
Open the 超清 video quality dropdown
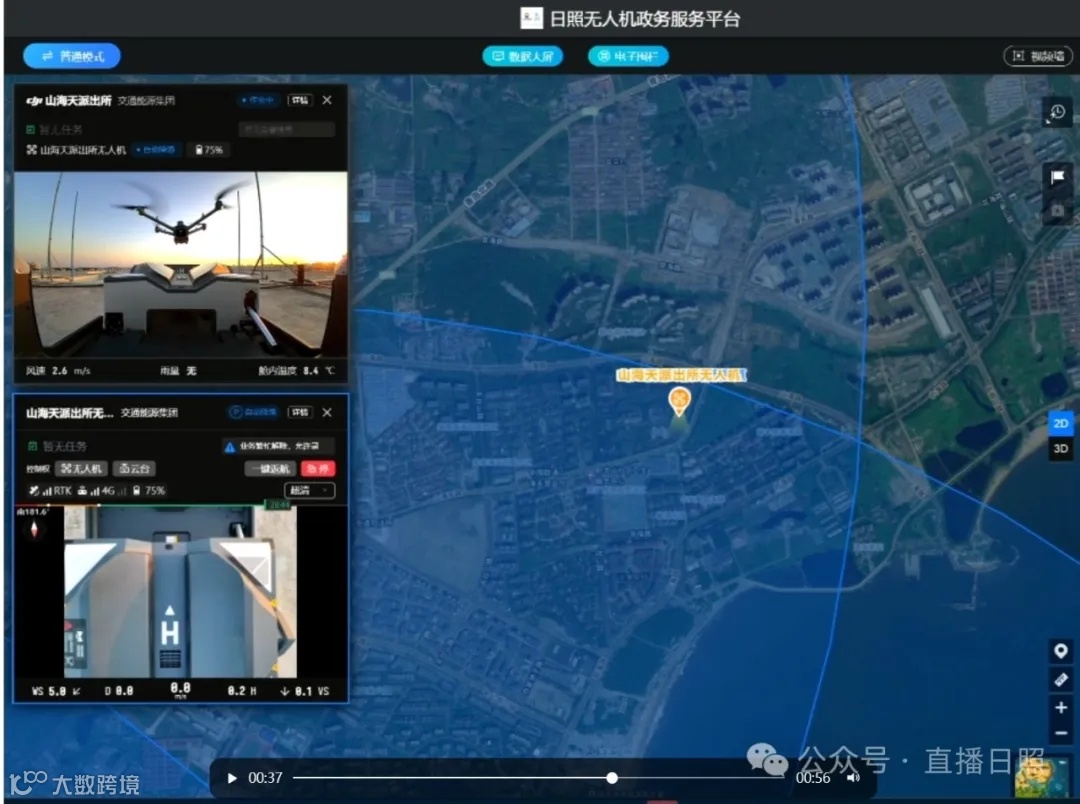pyautogui.click(x=309, y=491)
